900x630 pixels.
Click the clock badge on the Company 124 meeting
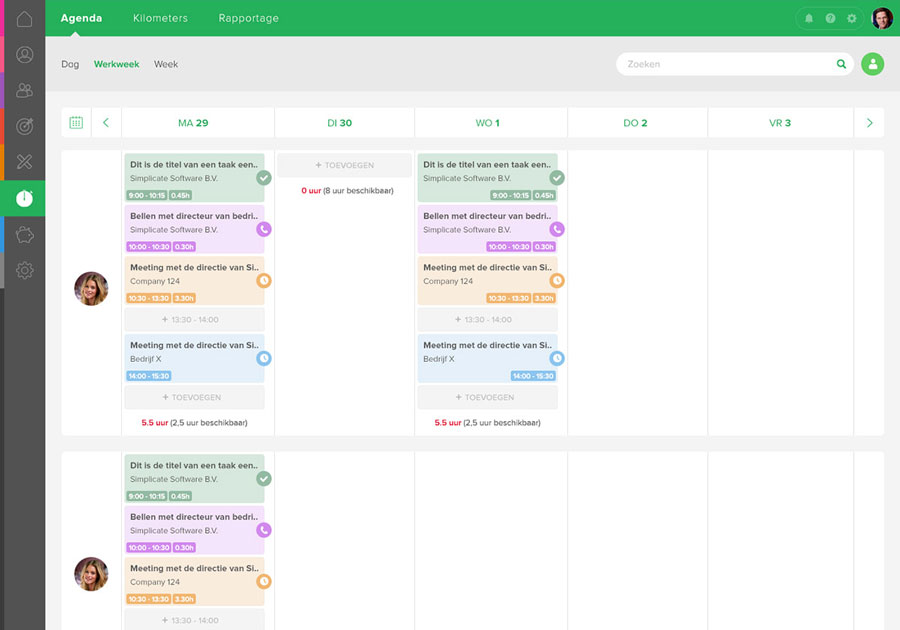[x=262, y=282]
